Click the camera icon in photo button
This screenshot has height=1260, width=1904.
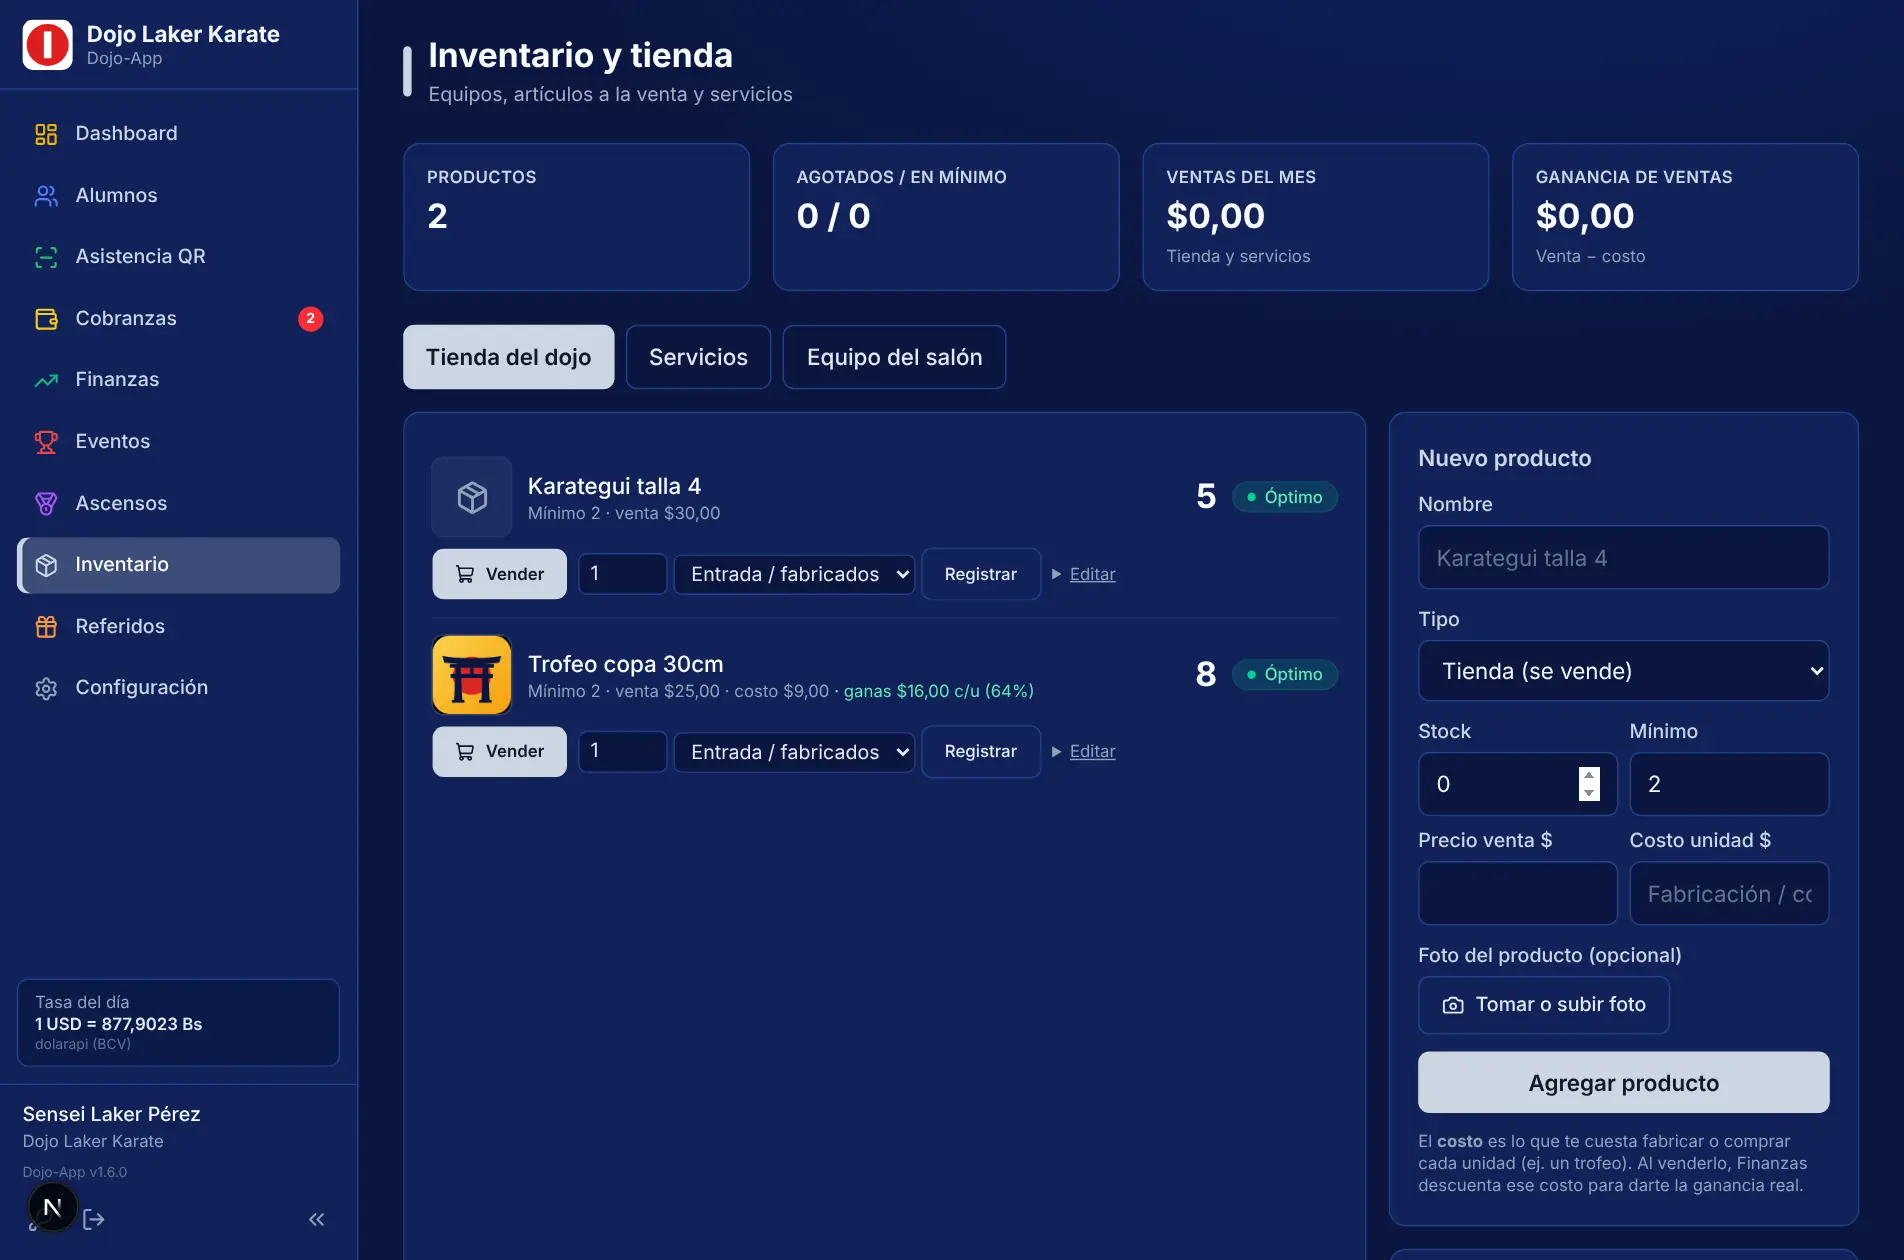(x=1453, y=1005)
